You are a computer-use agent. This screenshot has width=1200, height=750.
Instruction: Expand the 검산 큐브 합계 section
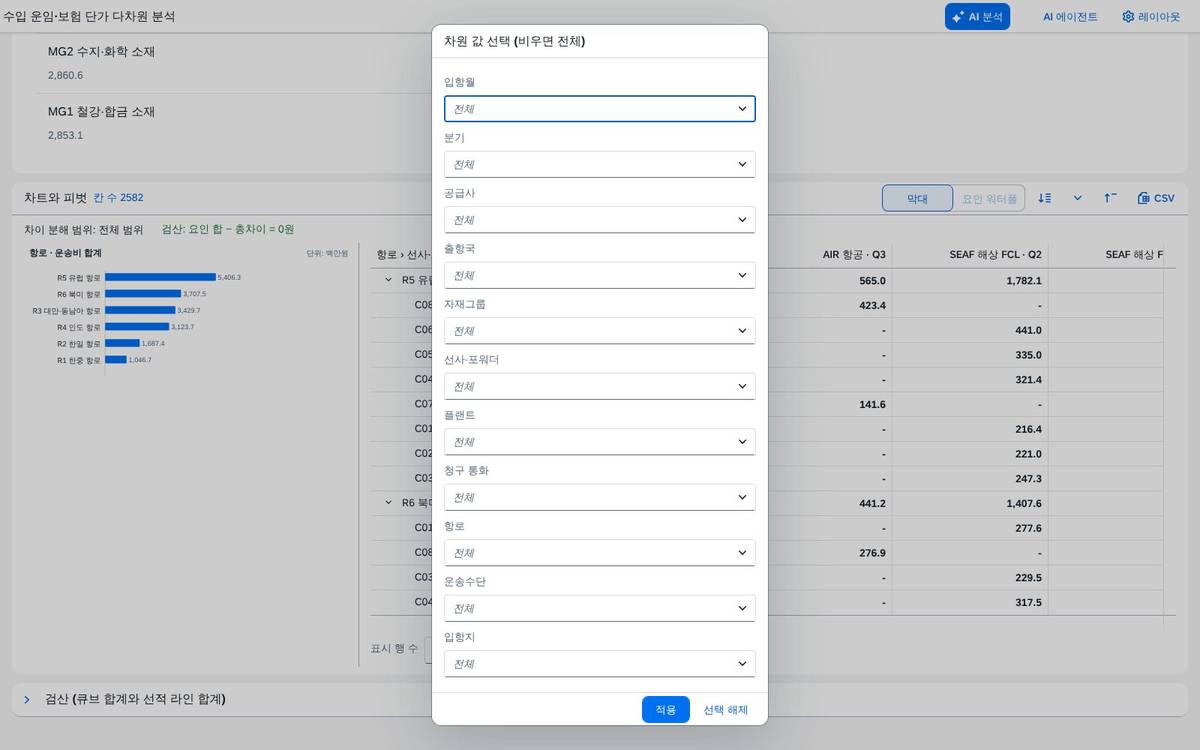(27, 699)
